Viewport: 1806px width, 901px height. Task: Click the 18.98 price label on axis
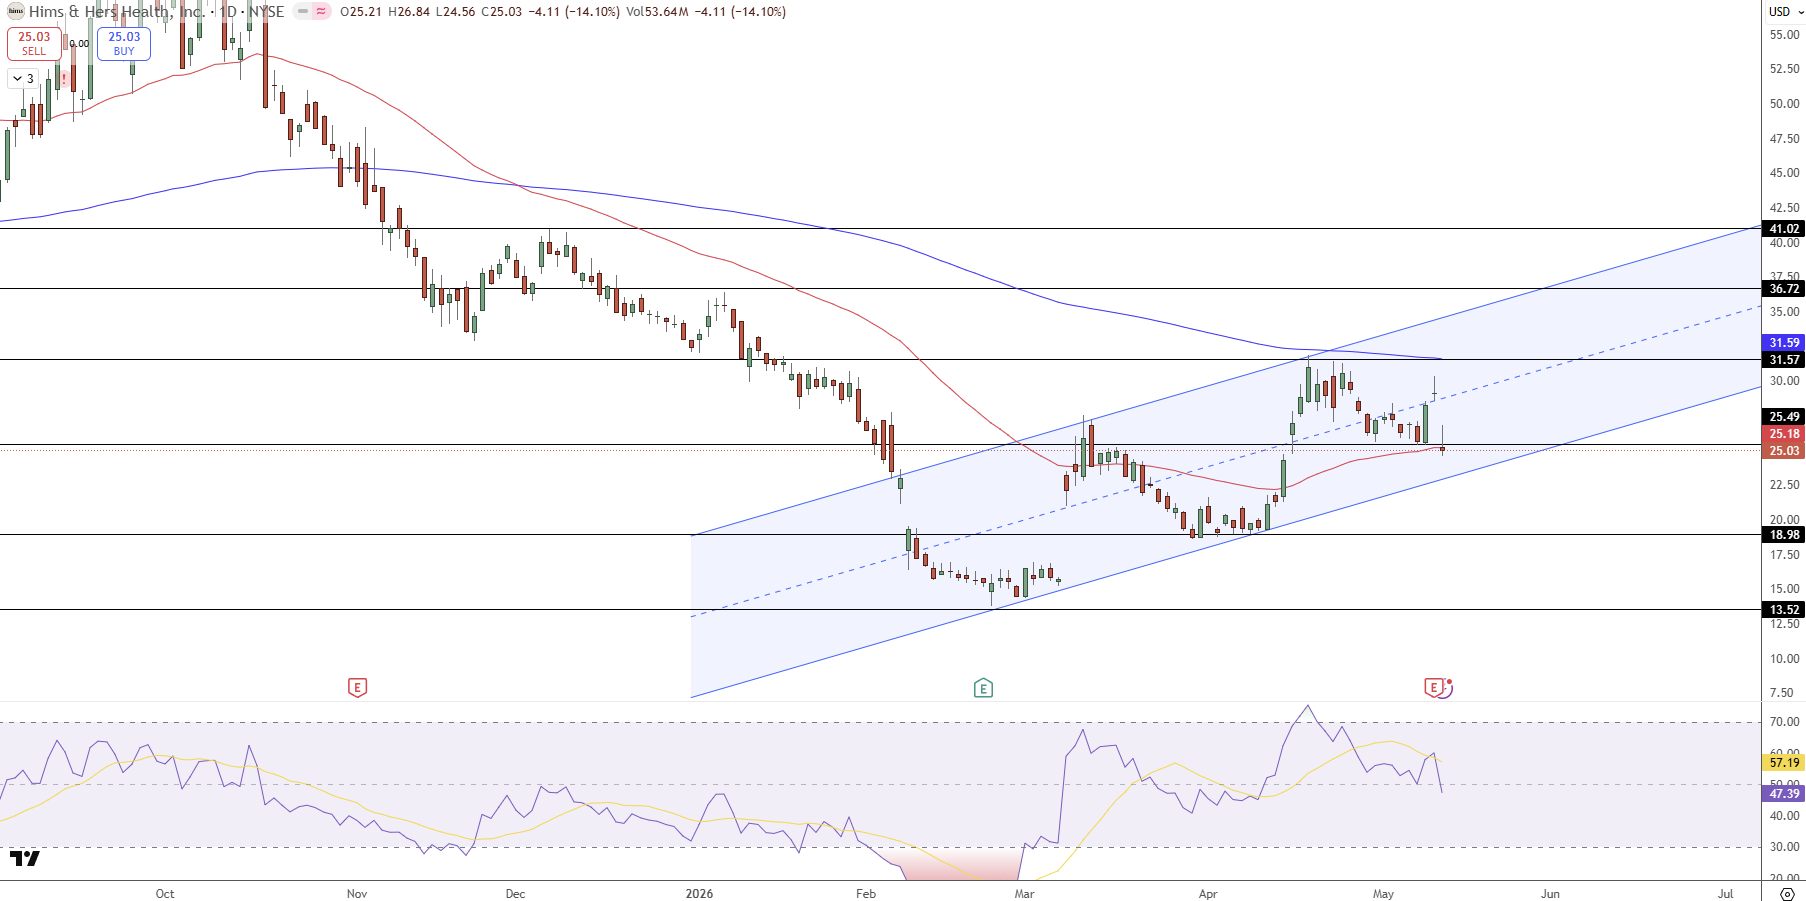pyautogui.click(x=1784, y=535)
